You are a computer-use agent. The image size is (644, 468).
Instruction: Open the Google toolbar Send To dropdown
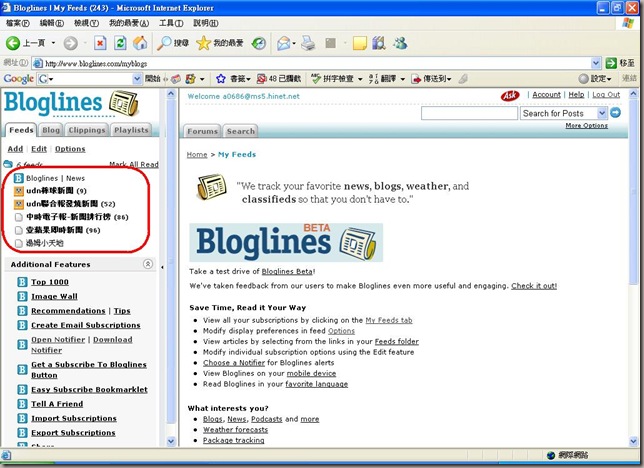pyautogui.click(x=449, y=78)
